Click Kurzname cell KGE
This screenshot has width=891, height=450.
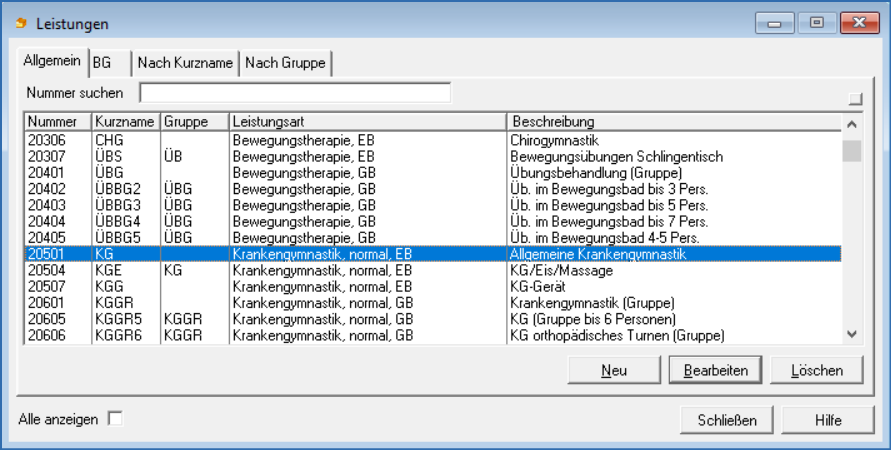[109, 270]
